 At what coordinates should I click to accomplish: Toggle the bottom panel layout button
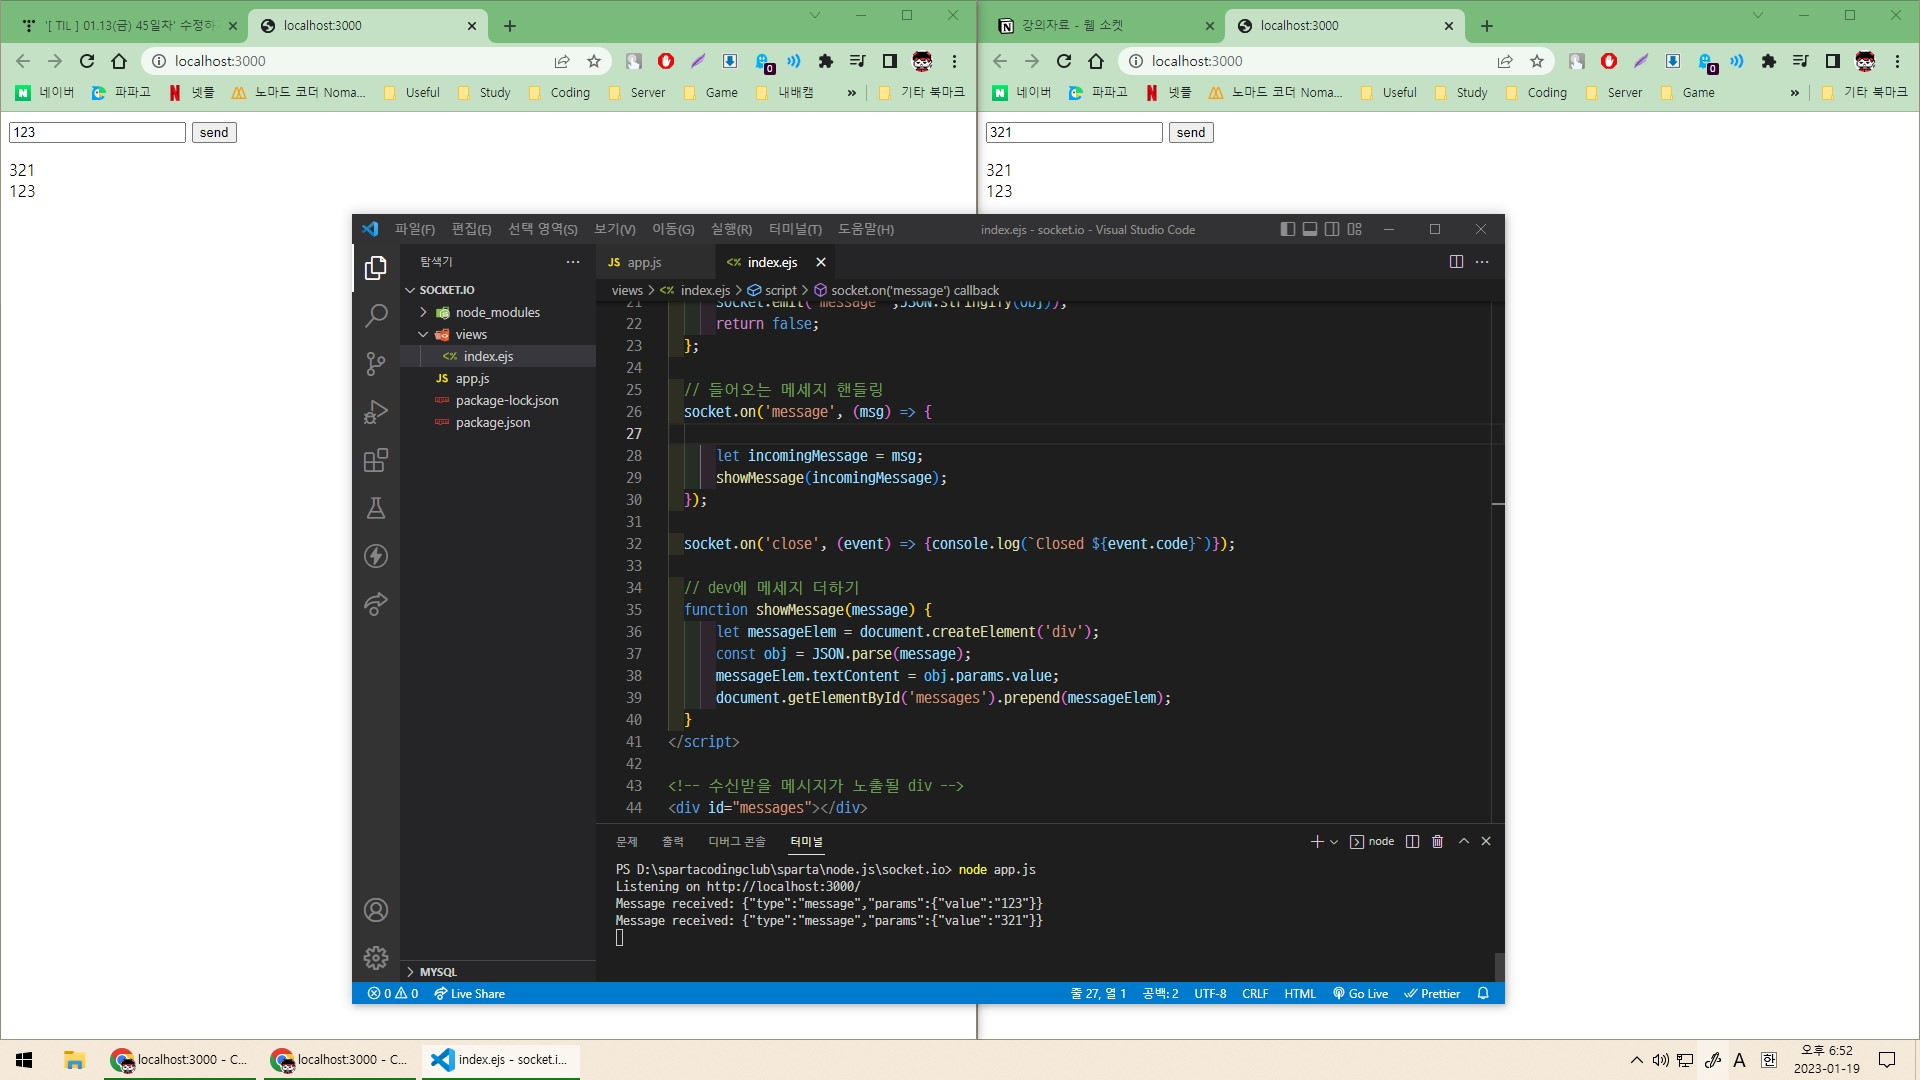pos(1310,230)
